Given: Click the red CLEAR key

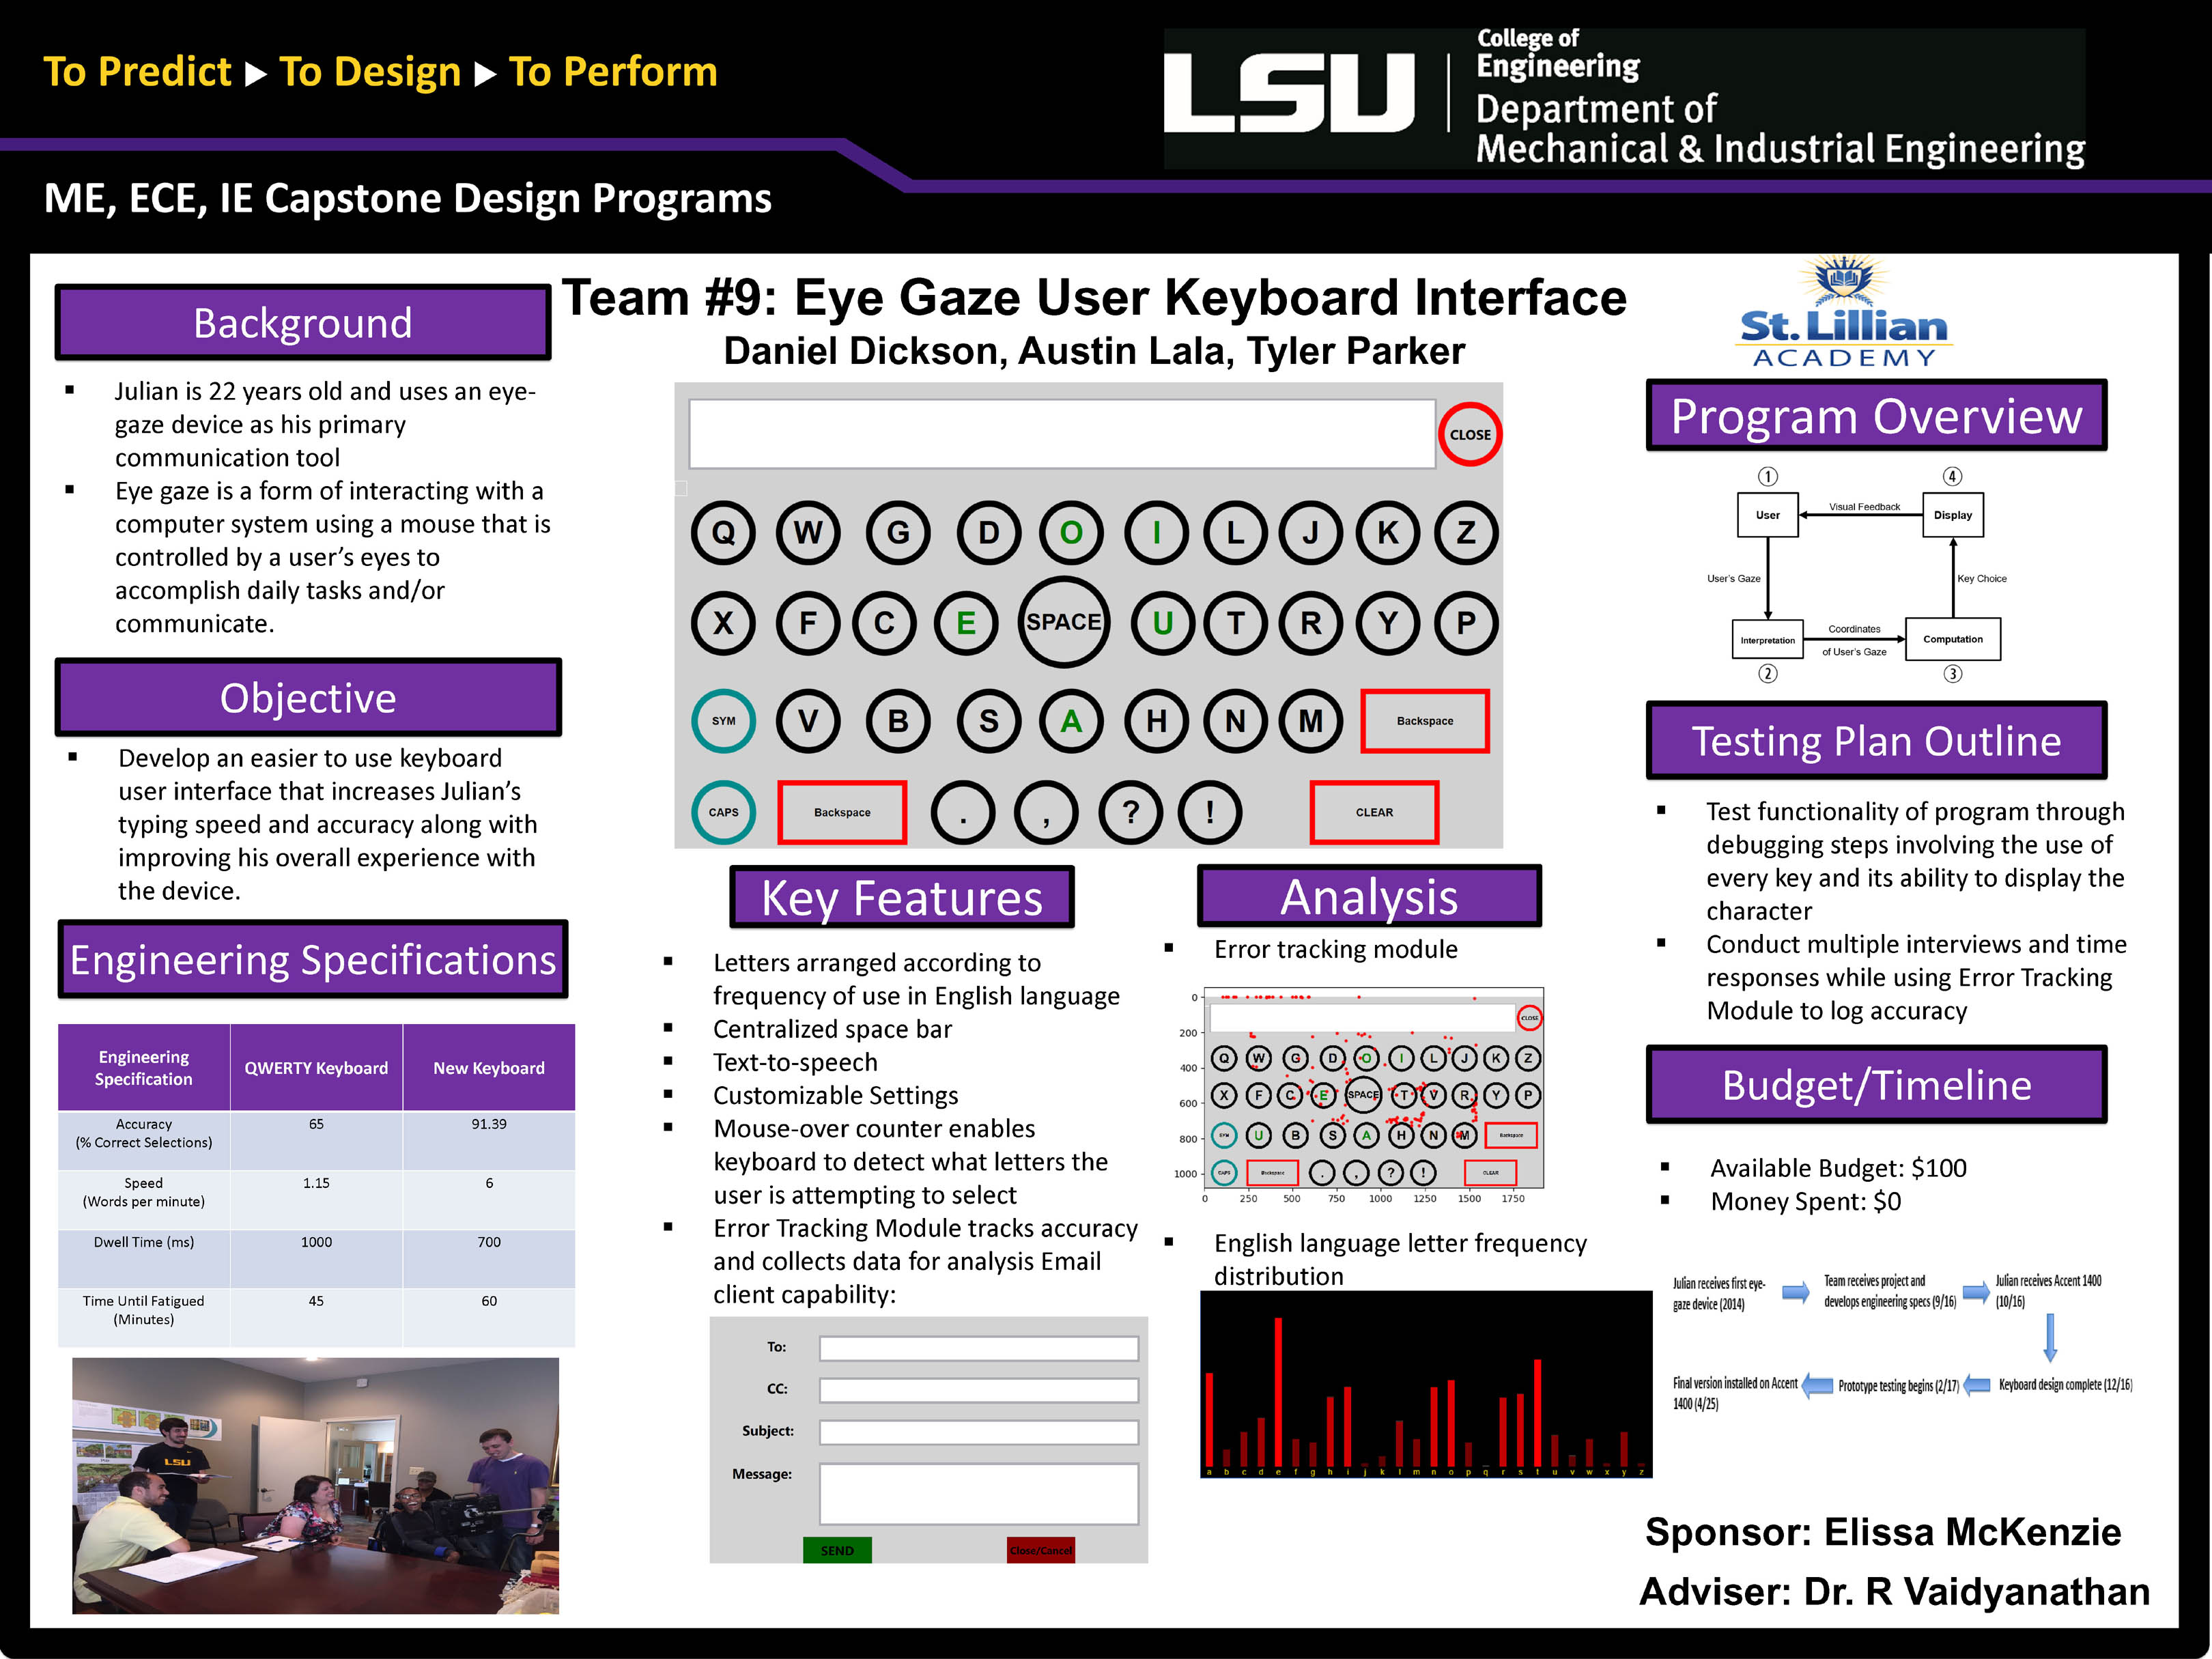Looking at the screenshot, I should tap(1374, 812).
